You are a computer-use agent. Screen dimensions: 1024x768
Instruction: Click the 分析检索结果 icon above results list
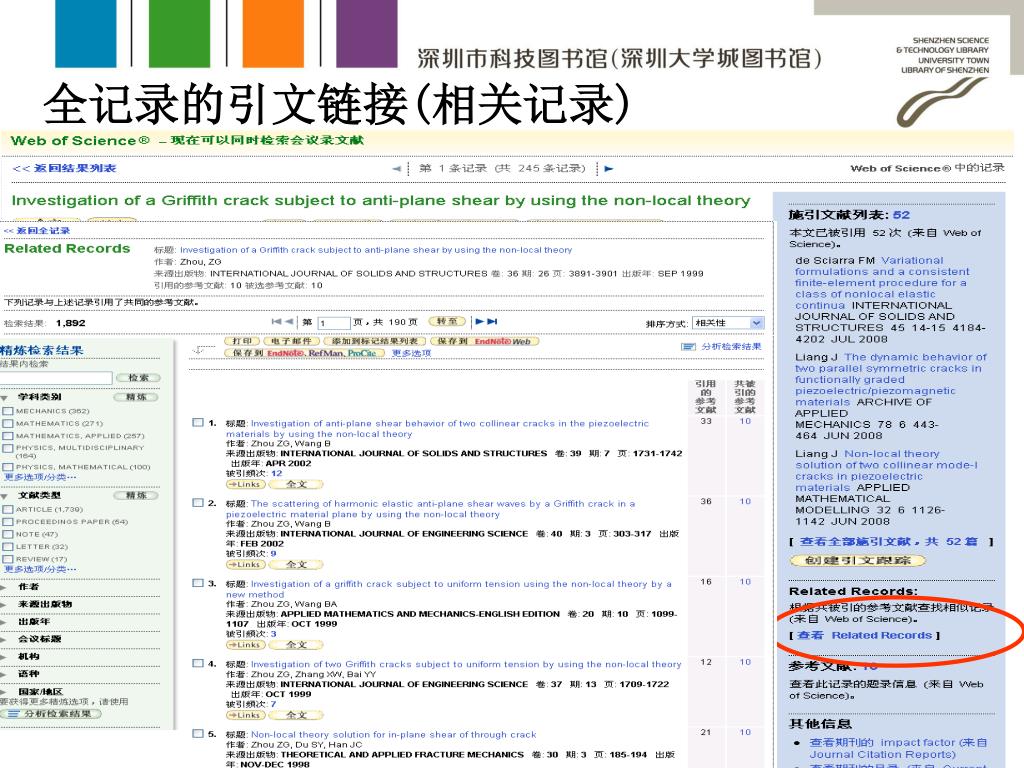[x=688, y=347]
